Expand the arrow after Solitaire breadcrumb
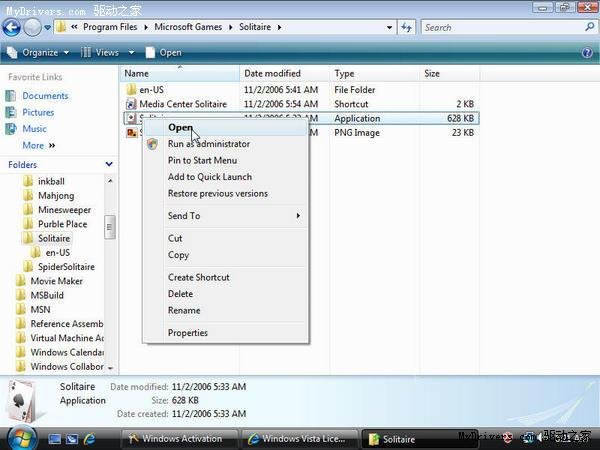 click(279, 28)
